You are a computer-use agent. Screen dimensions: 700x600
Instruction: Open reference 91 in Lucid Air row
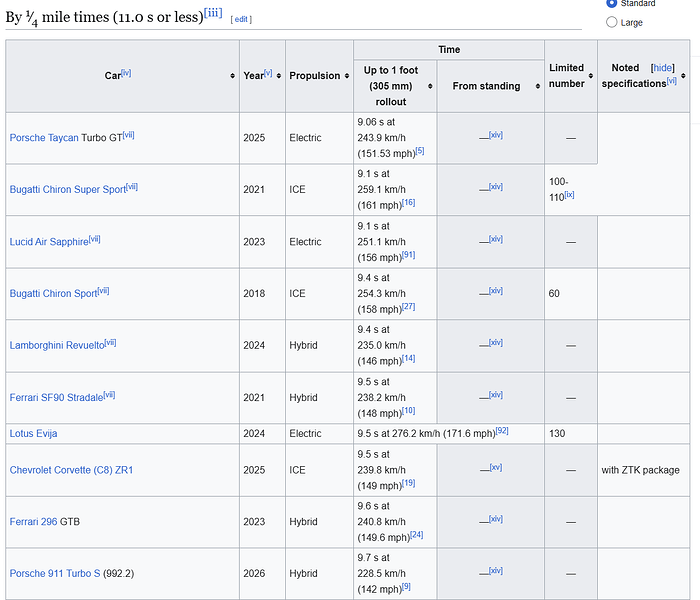point(408,255)
